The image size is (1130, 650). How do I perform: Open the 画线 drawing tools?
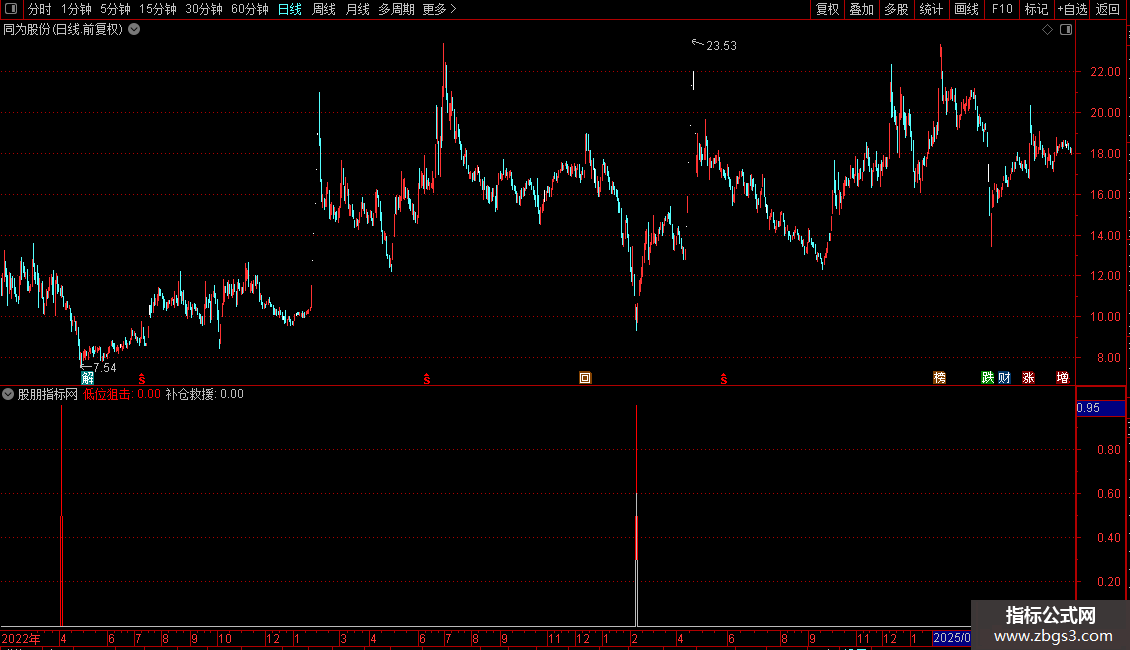966,9
